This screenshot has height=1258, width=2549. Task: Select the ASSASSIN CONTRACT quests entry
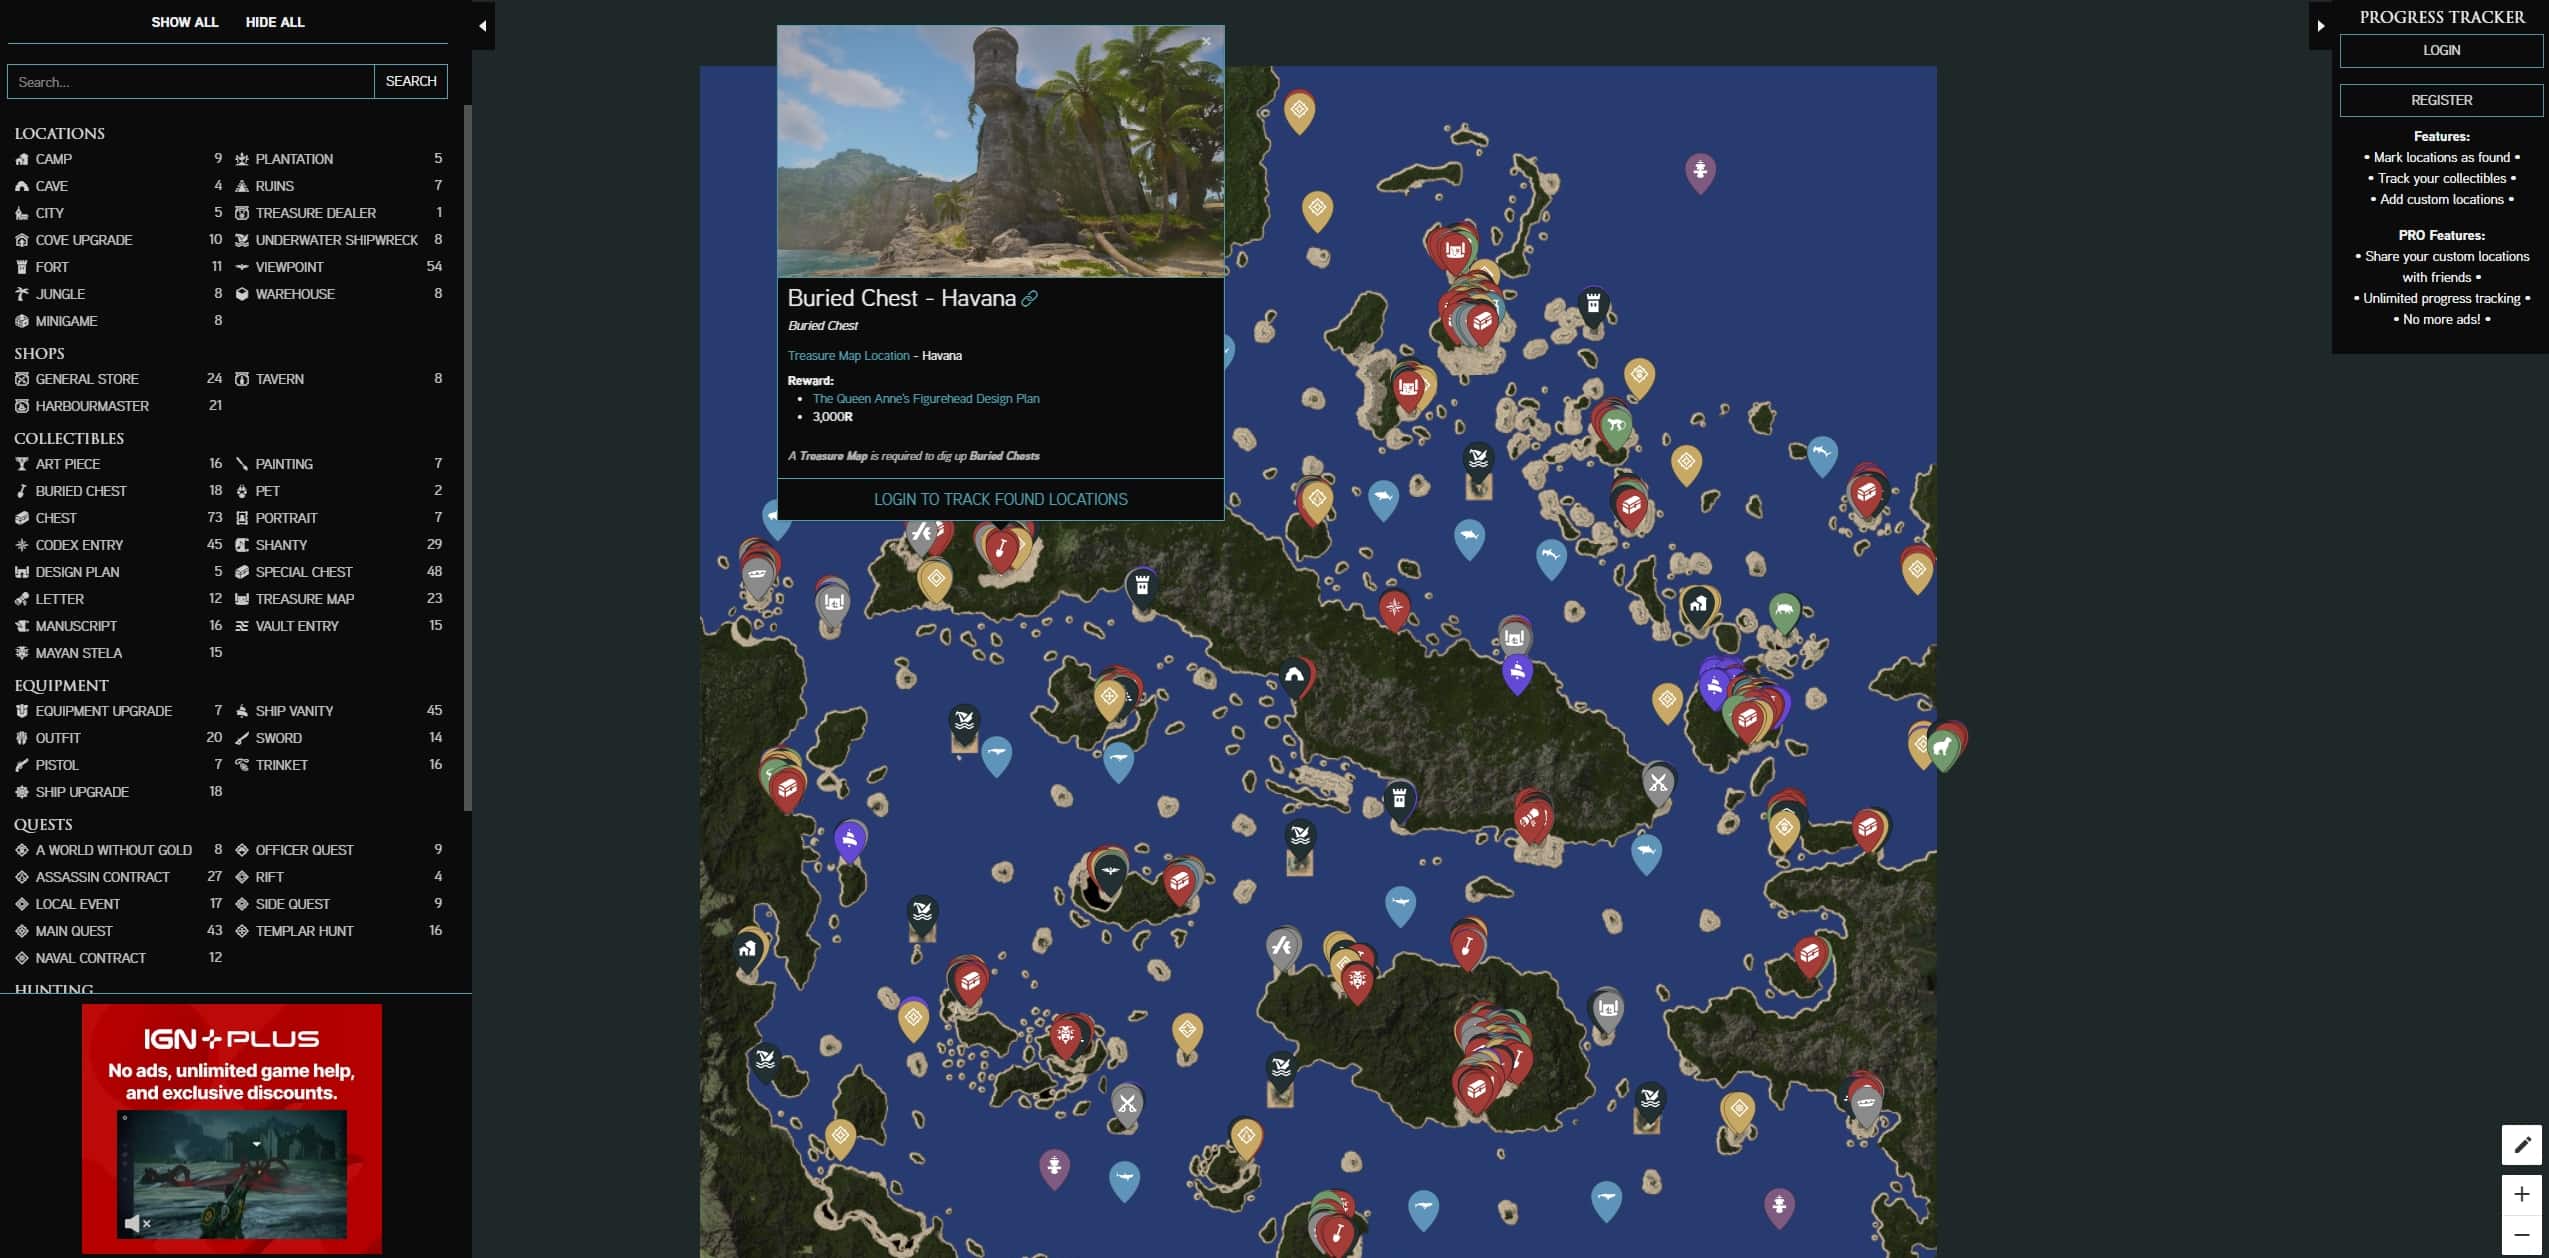(118, 877)
